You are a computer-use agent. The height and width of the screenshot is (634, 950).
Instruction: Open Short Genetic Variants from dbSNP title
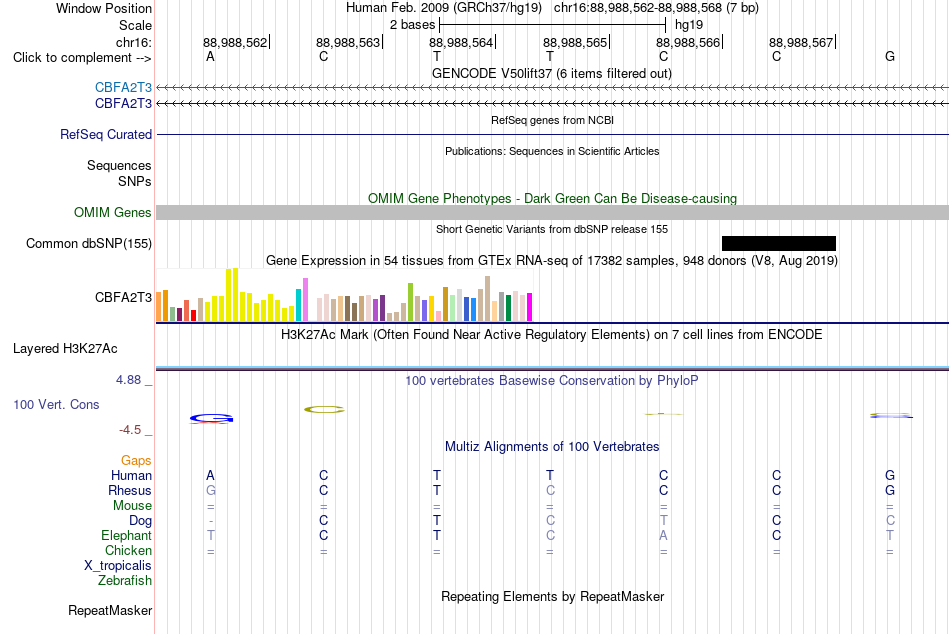pyautogui.click(x=552, y=229)
